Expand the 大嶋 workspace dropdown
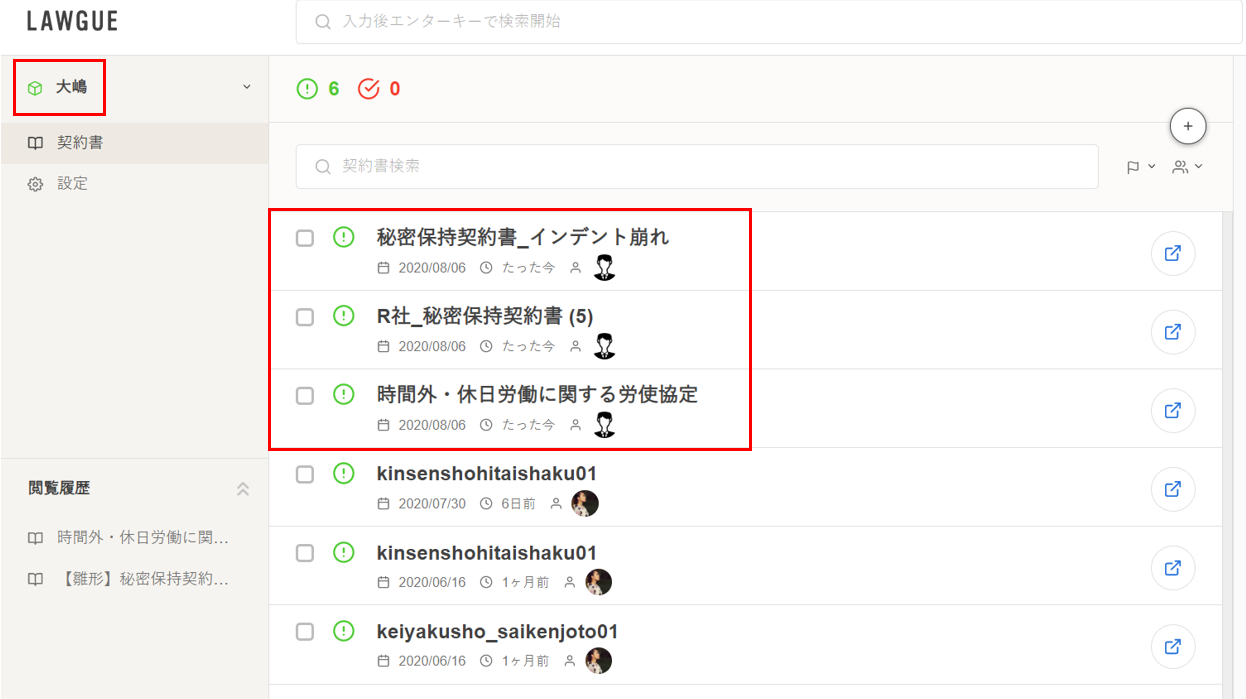The height and width of the screenshot is (699, 1246). pyautogui.click(x=247, y=87)
